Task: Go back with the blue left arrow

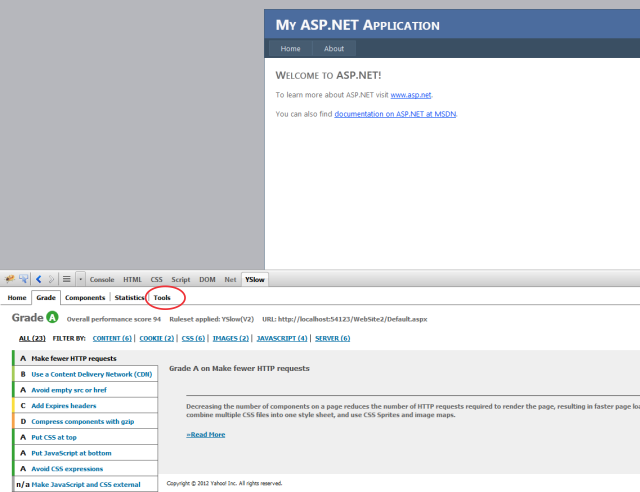Action: 39,279
